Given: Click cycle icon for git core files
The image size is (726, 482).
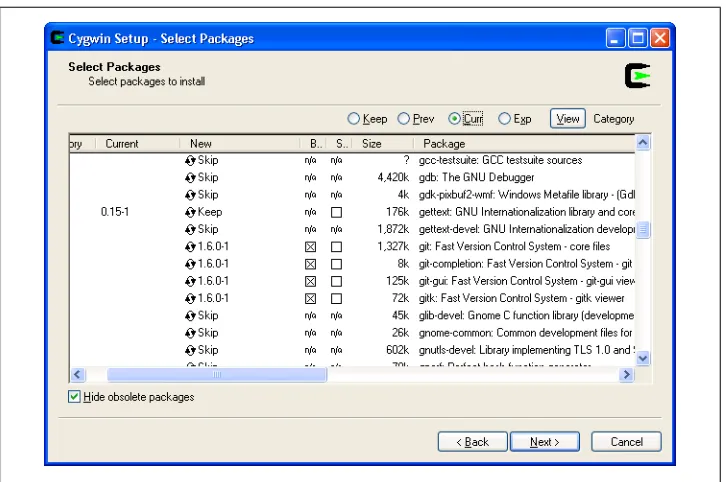Looking at the screenshot, I should point(190,247).
